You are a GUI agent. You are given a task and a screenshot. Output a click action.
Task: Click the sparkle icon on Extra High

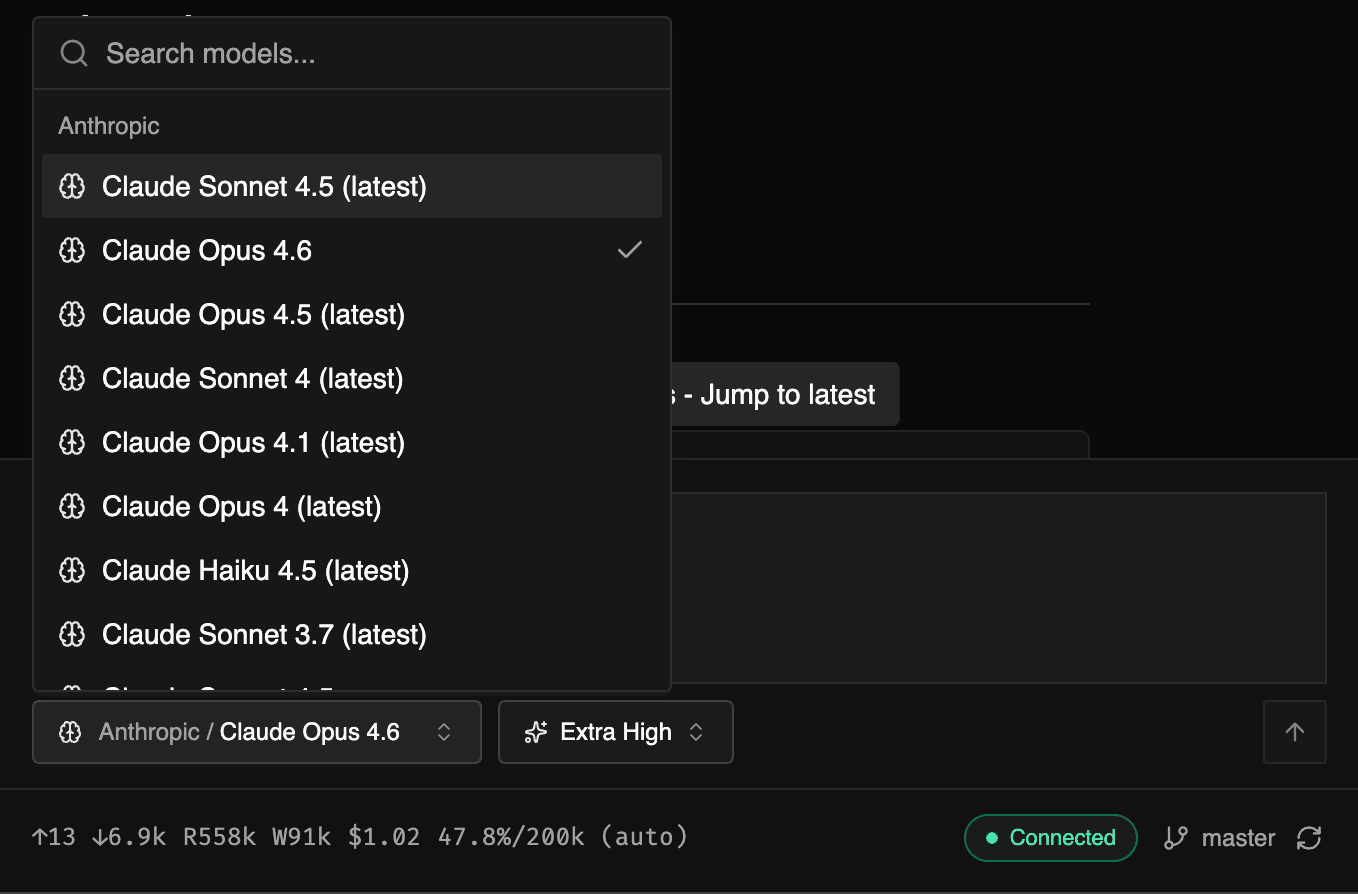536,732
